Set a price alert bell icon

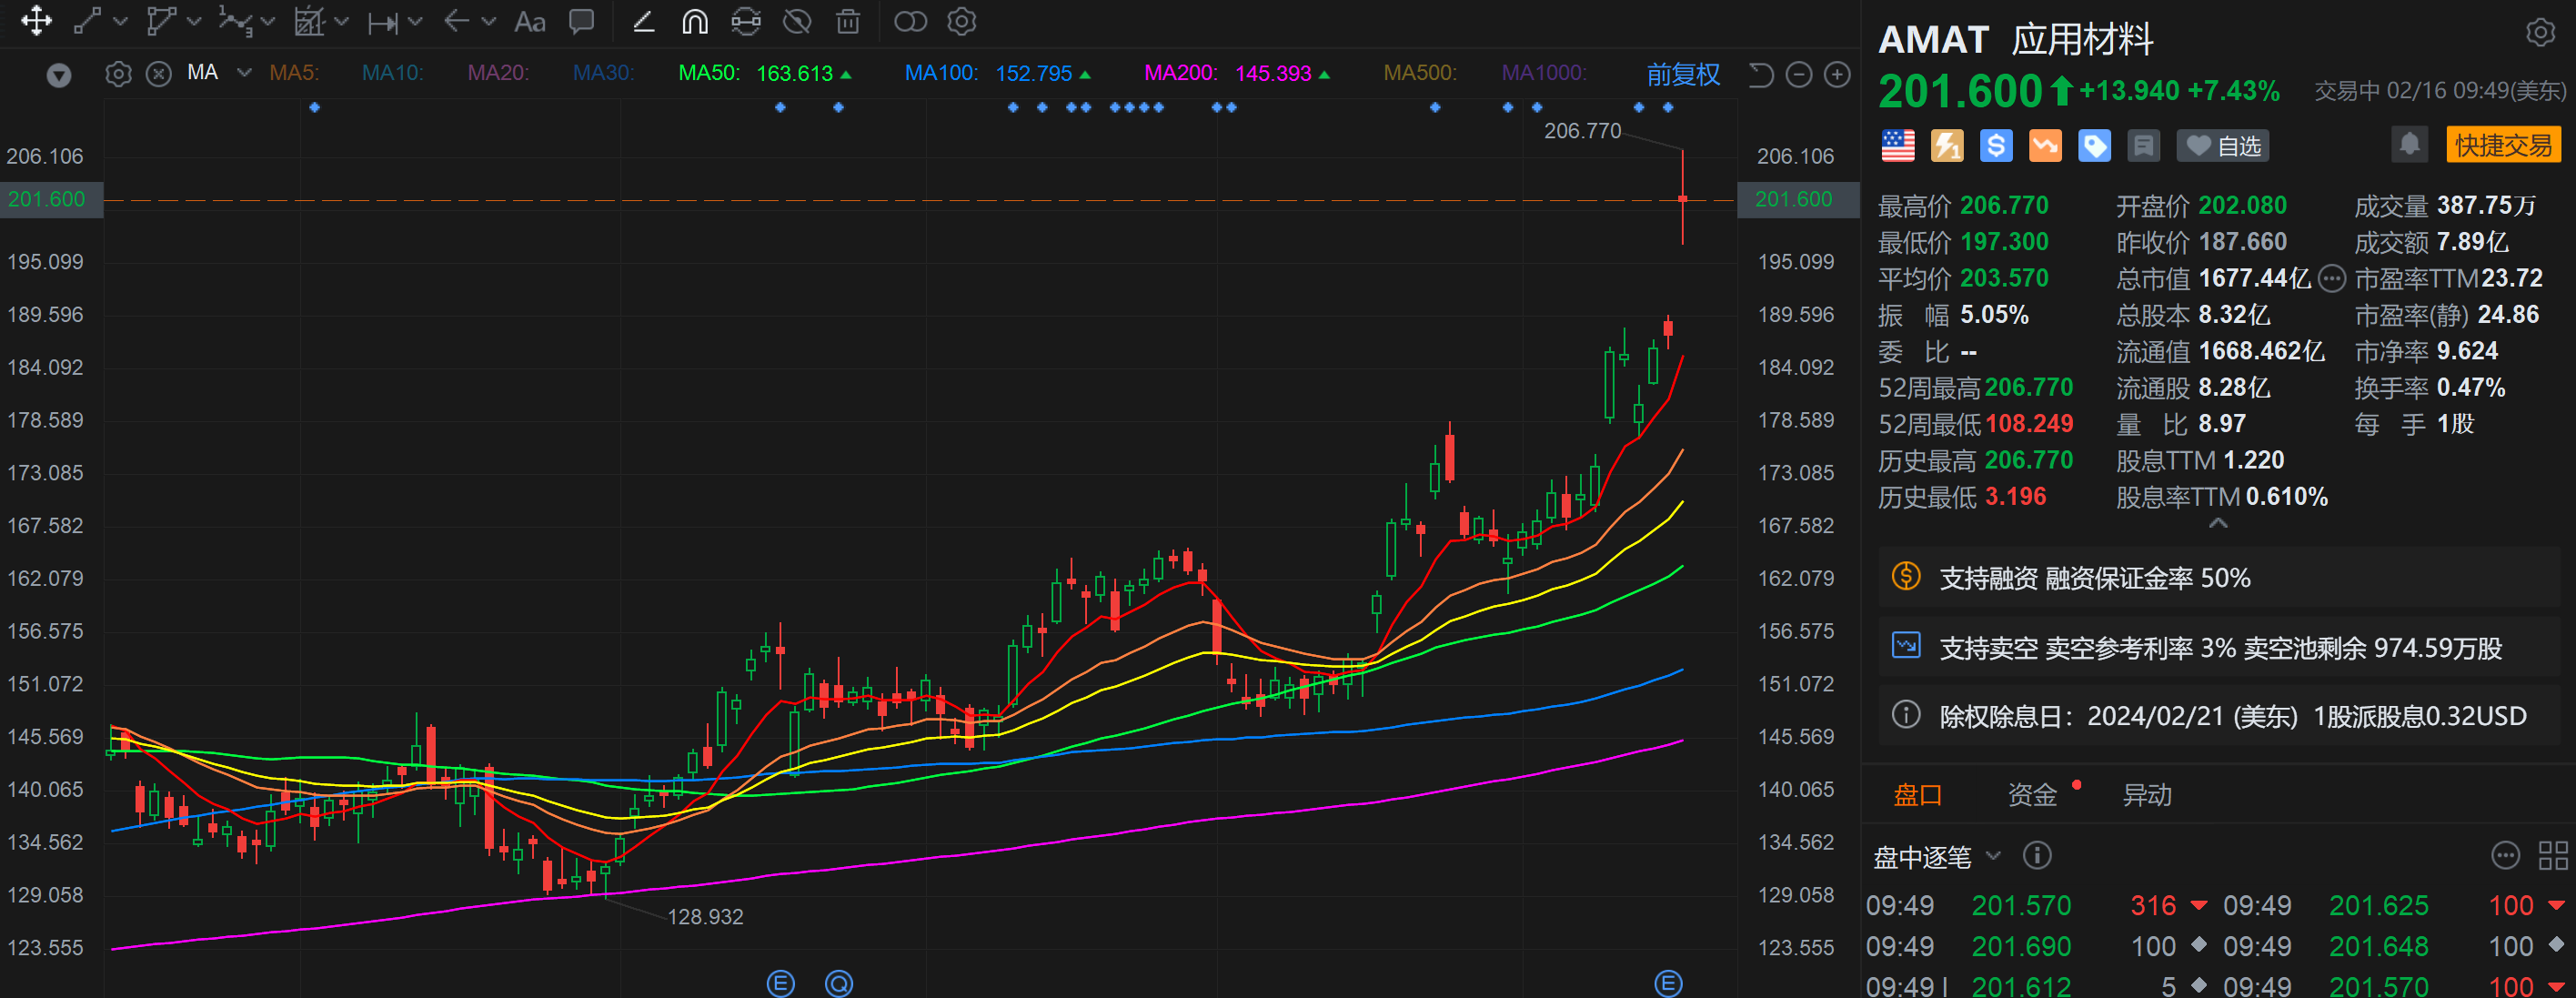2409,144
